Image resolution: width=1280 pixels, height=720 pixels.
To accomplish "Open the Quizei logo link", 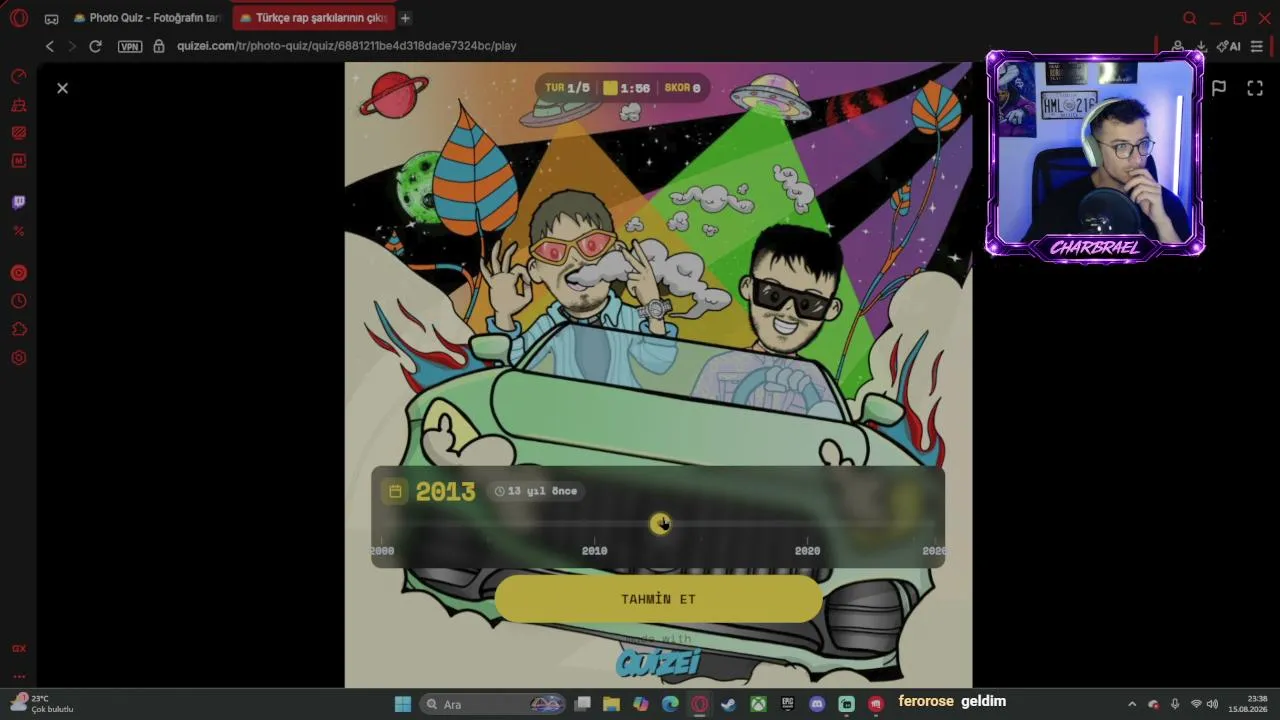I will tap(657, 662).
